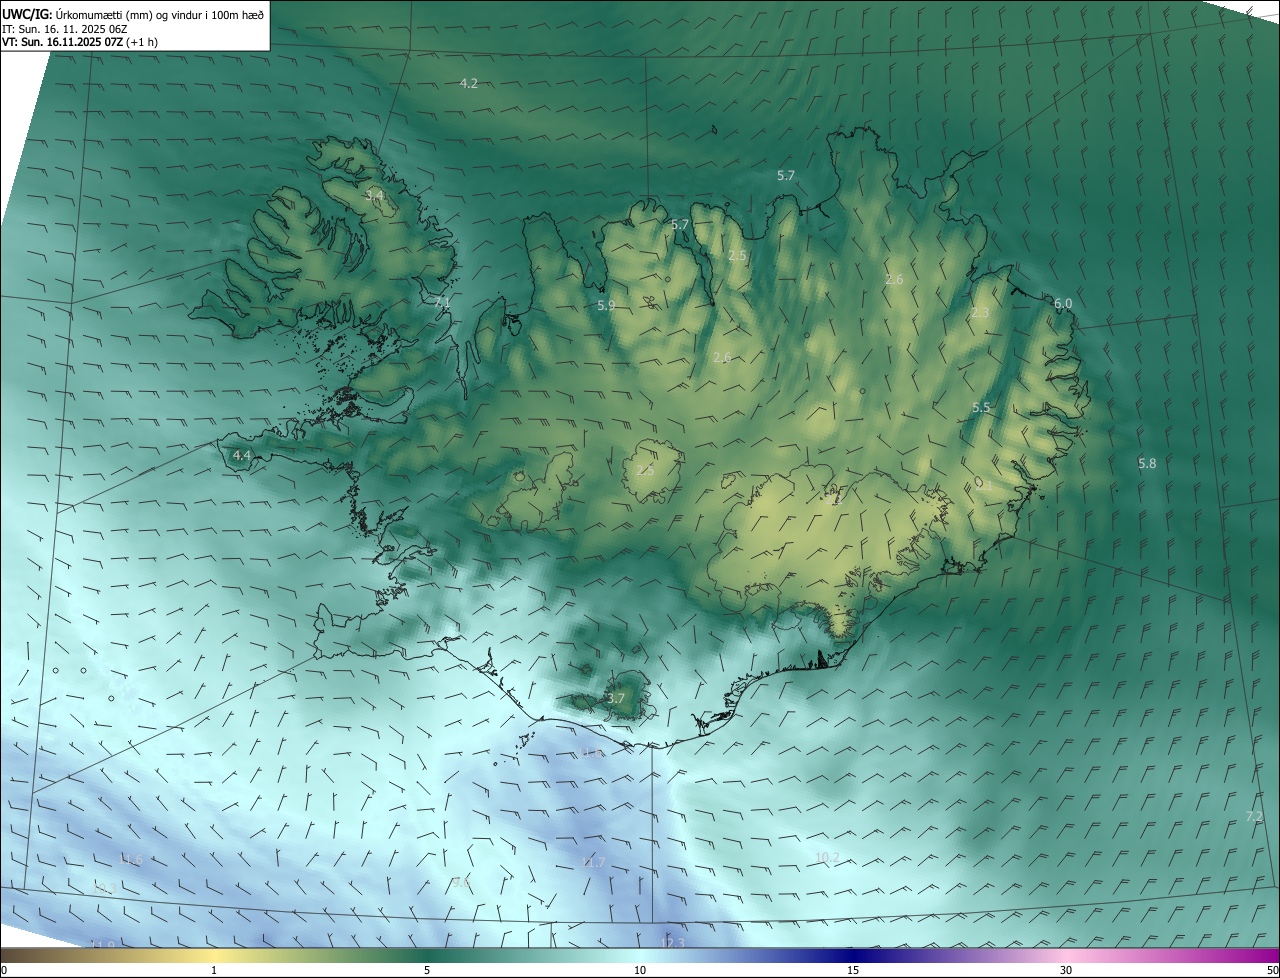The width and height of the screenshot is (1280, 978).
Task: Click the 9.6 value in the southern ocean
Action: point(461,882)
